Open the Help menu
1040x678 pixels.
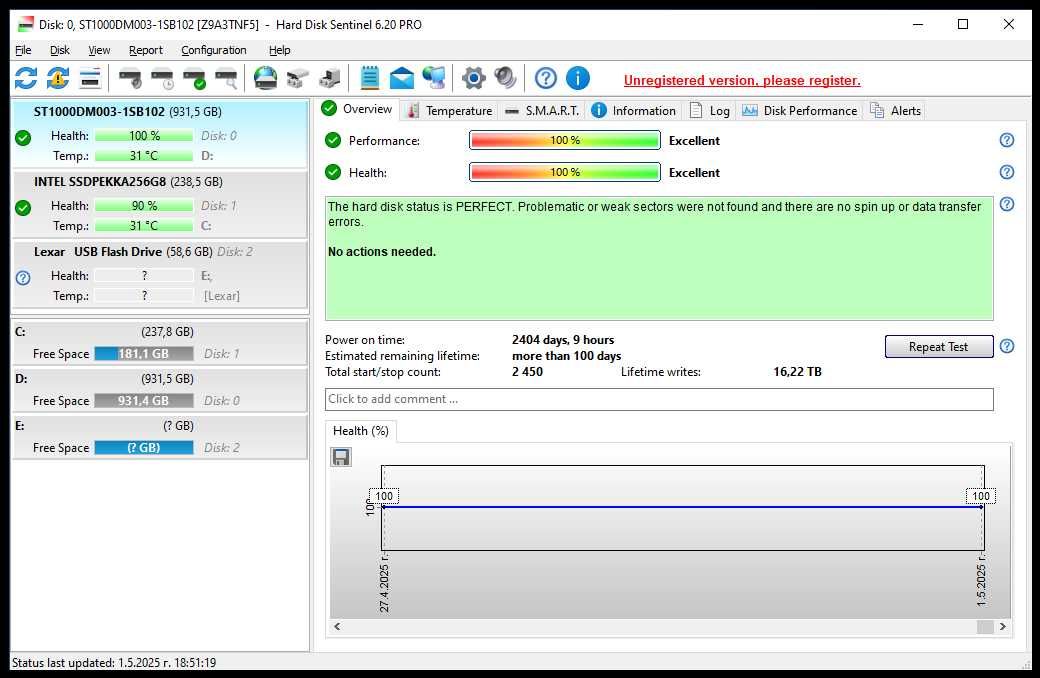(x=279, y=50)
